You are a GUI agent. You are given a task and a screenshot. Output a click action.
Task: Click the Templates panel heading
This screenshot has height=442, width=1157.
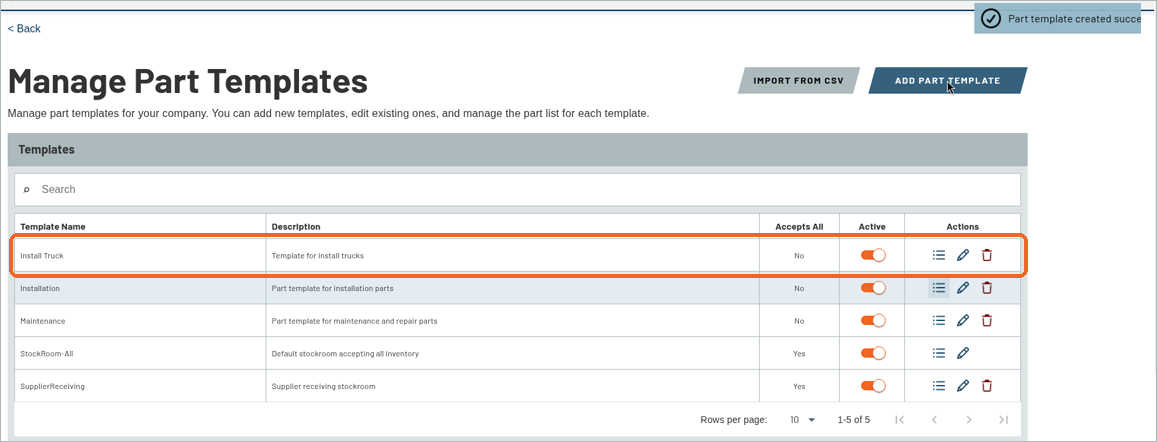[46, 149]
